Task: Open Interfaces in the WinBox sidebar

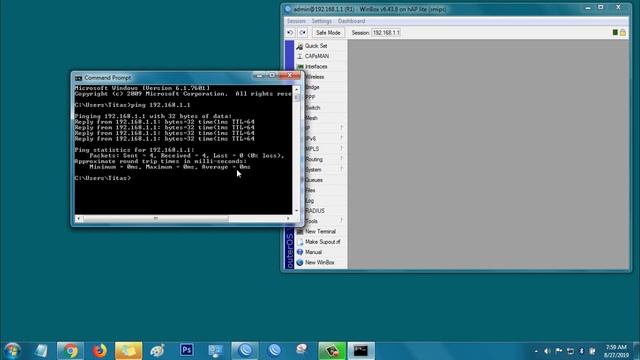Action: tap(316, 67)
